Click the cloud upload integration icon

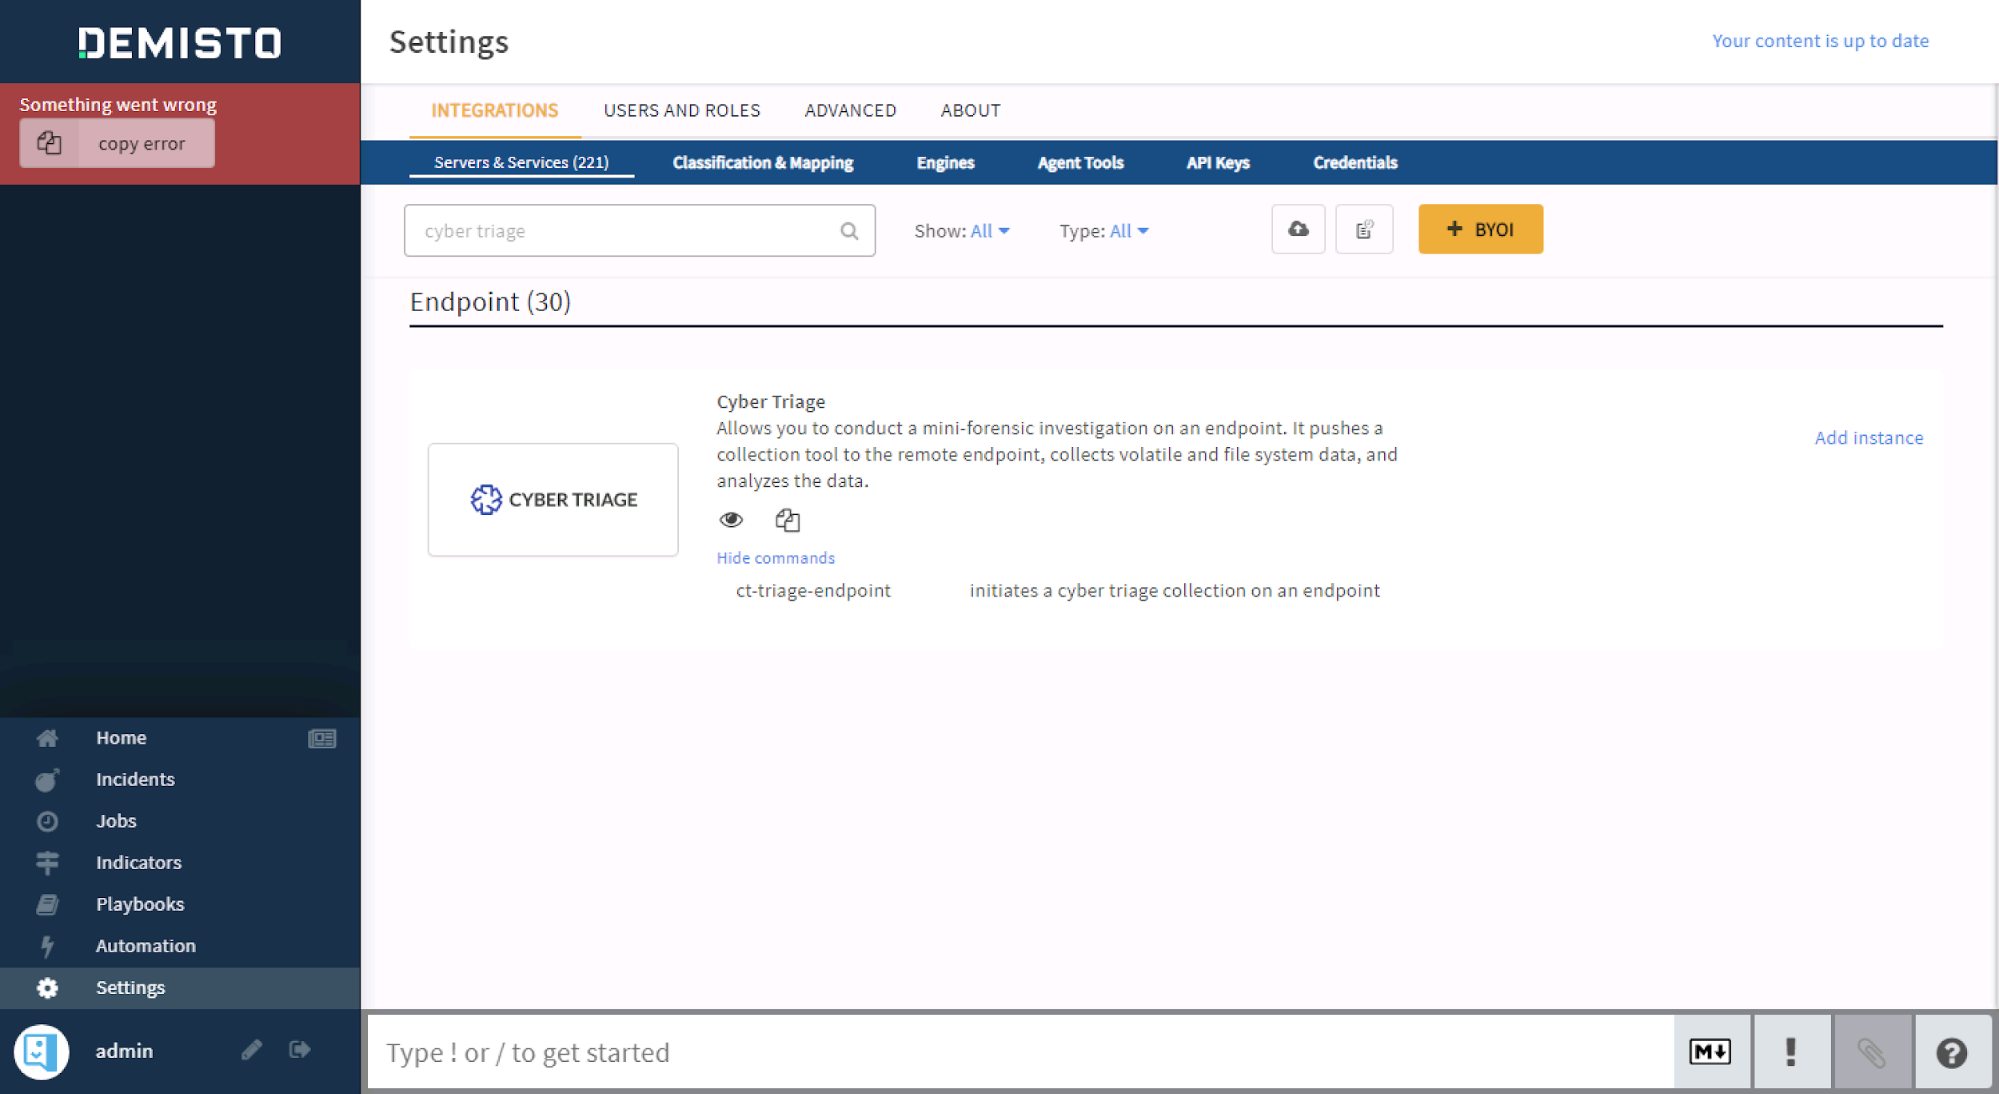pyautogui.click(x=1298, y=229)
